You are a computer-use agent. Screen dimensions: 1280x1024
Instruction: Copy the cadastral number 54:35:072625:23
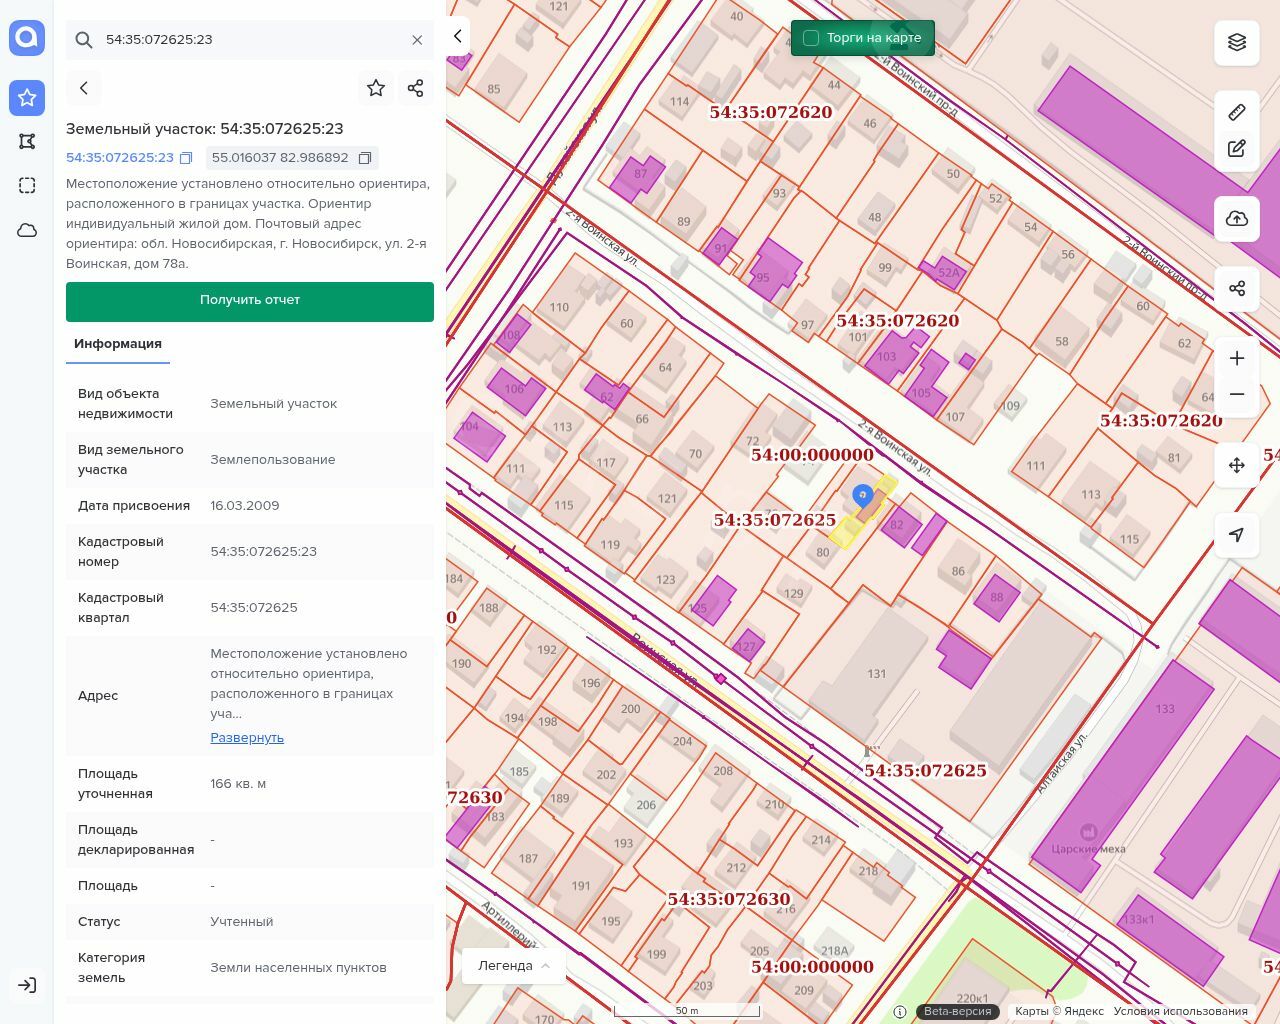point(186,158)
